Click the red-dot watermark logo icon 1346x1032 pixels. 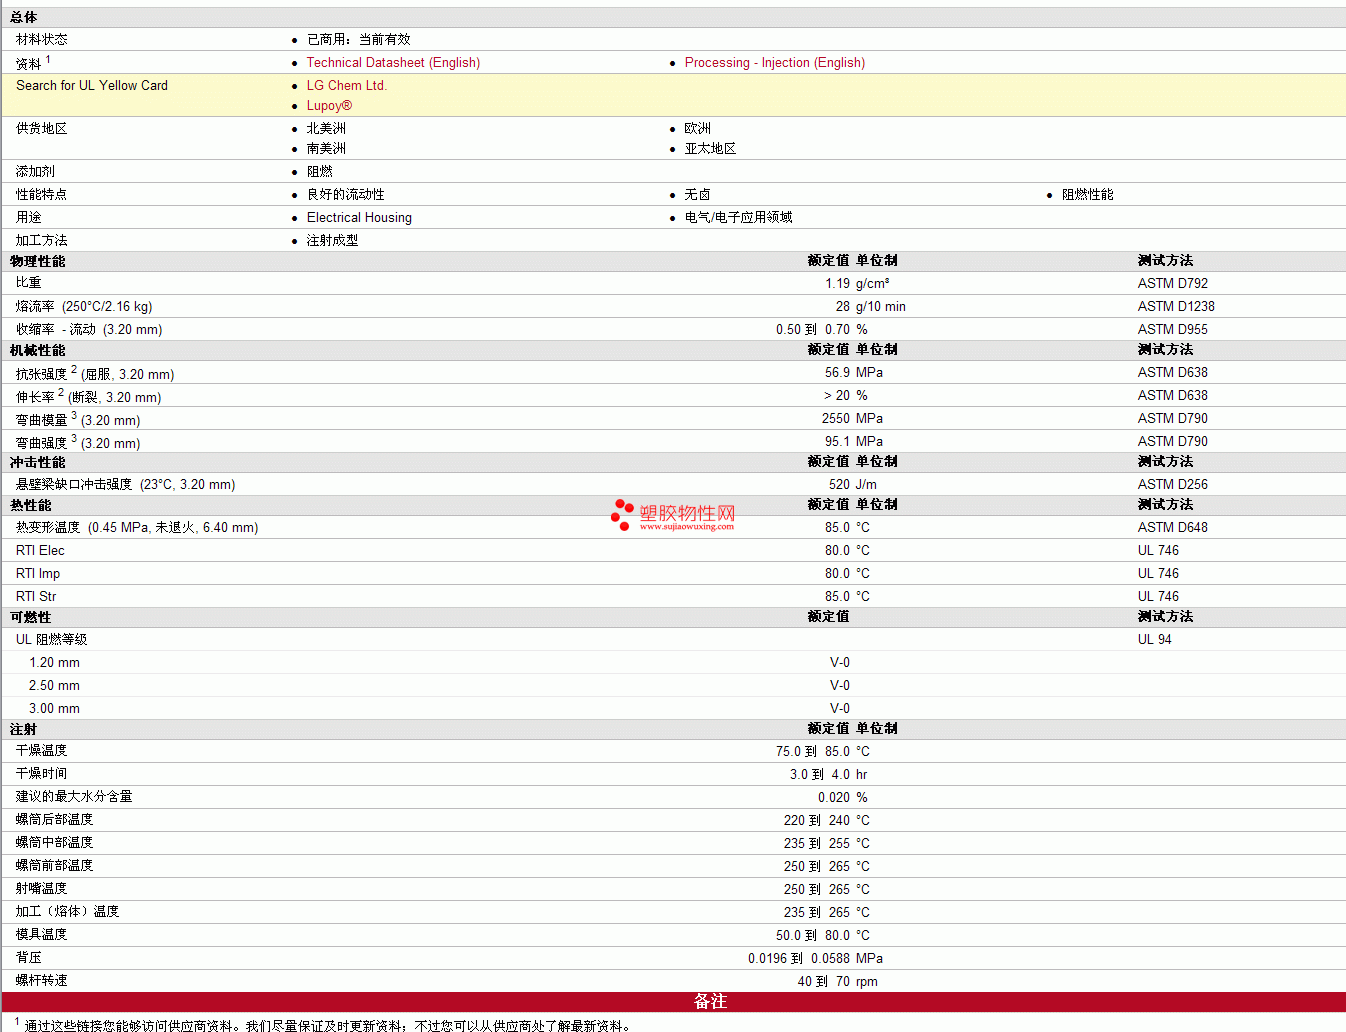coord(622,514)
